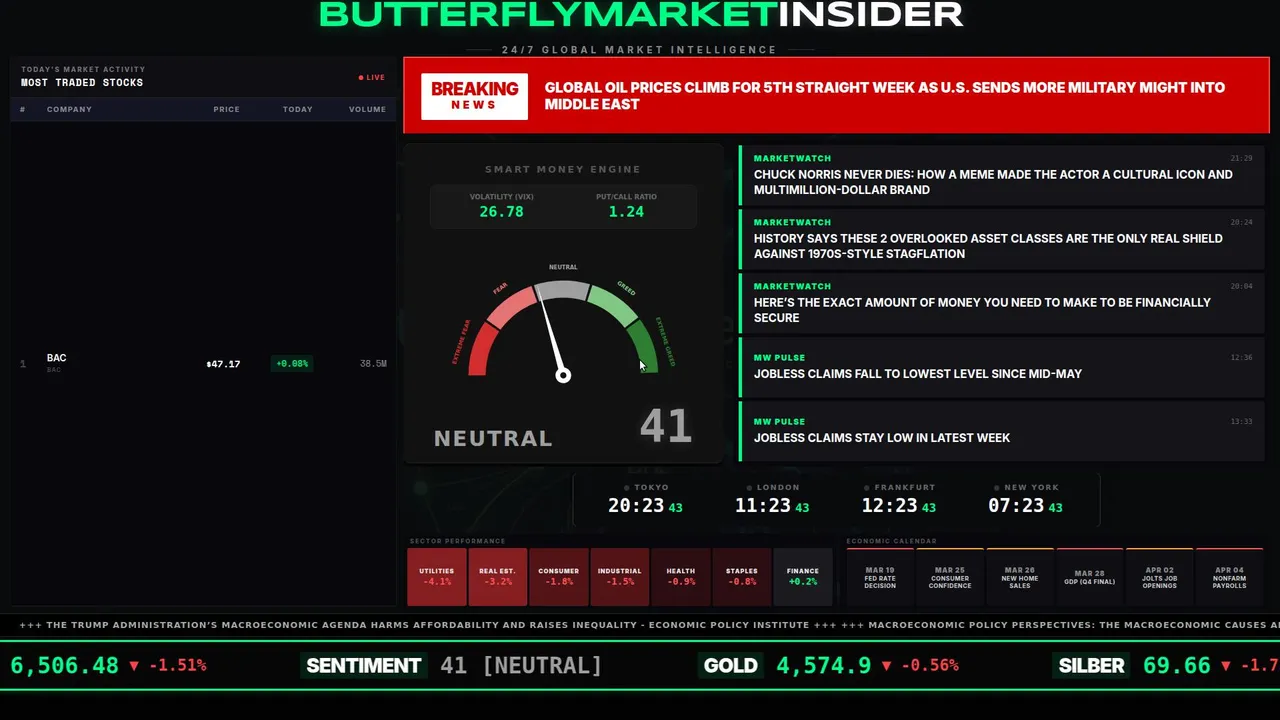
Task: Click the gauge needle pivot circle
Action: [563, 375]
